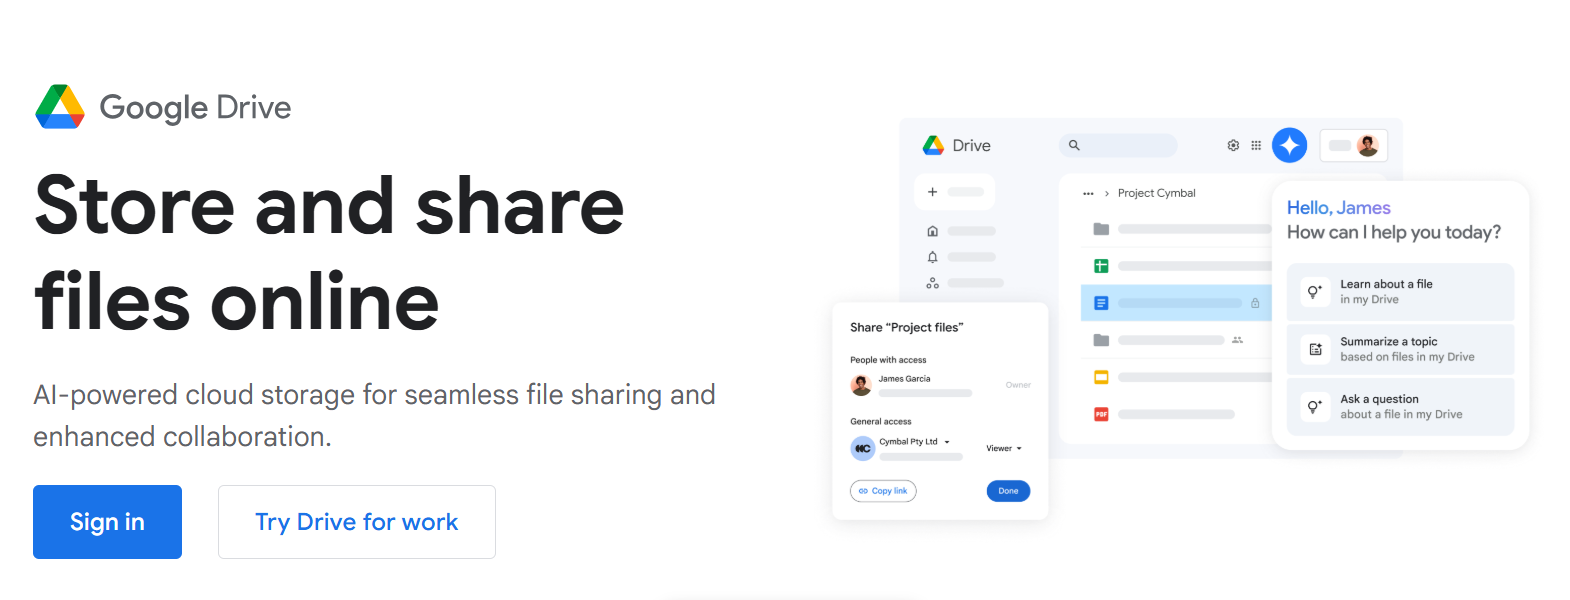Viewport: 1570px width, 600px height.
Task: Expand the Viewer permission dropdown
Action: 1004,449
